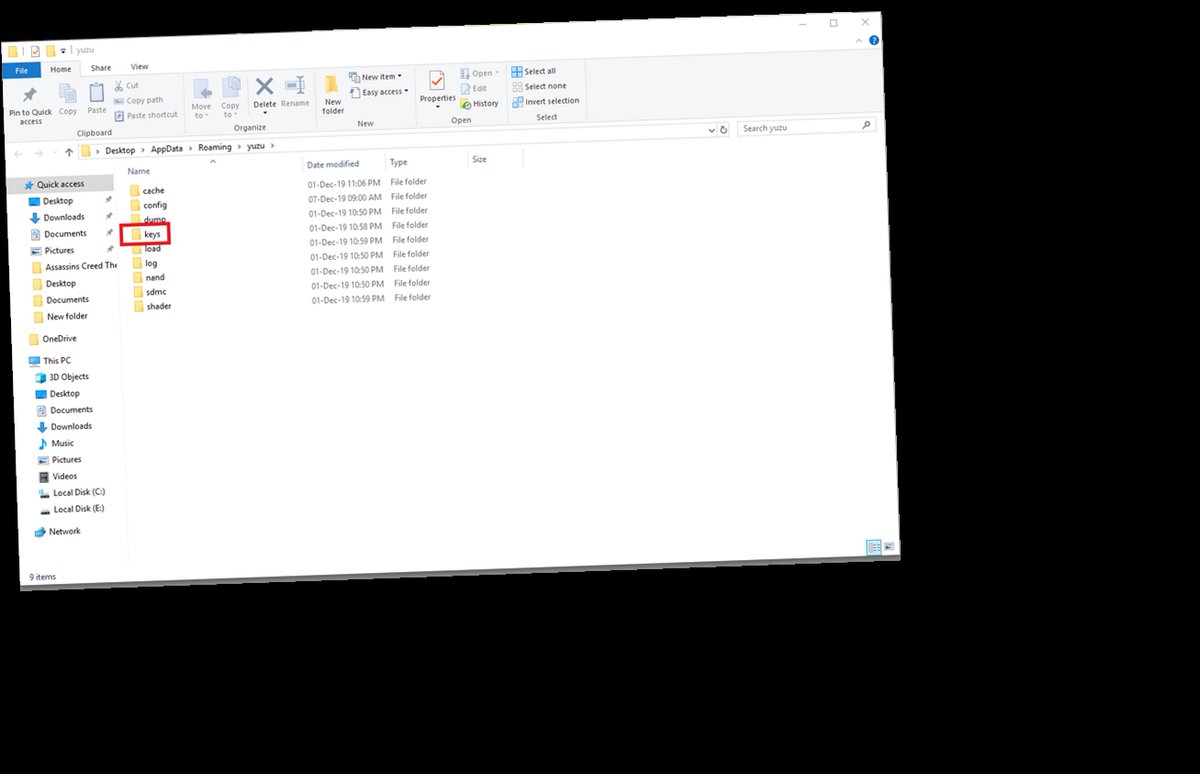Open New folder in Quick access
Screen dimensions: 1200x774
(x=60, y=316)
